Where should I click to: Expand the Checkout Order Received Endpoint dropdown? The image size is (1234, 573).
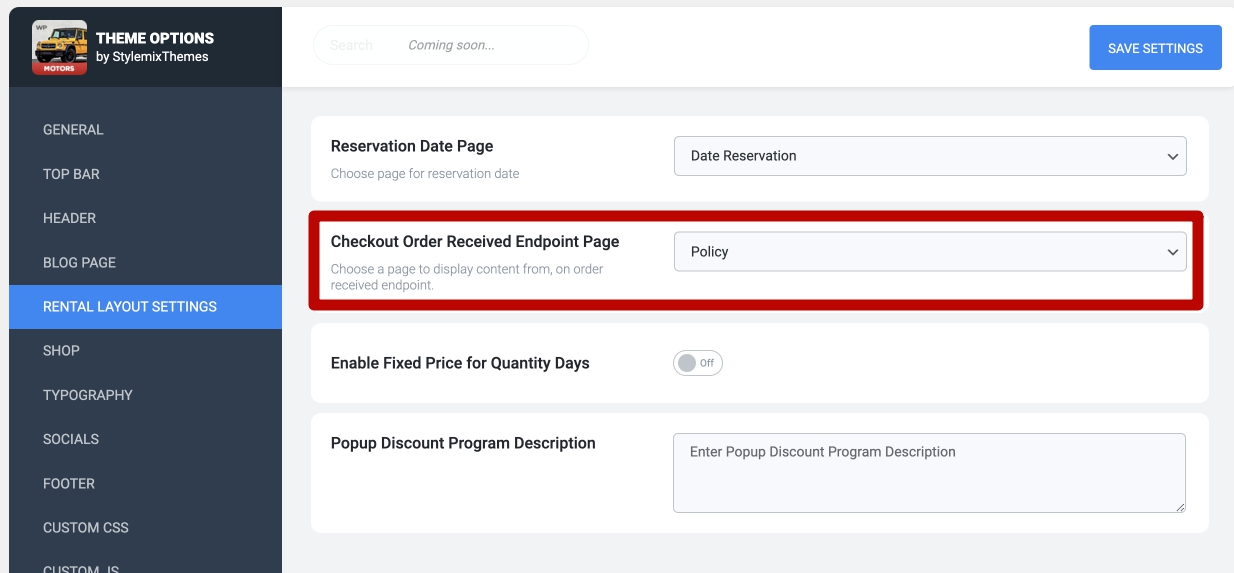coord(929,252)
